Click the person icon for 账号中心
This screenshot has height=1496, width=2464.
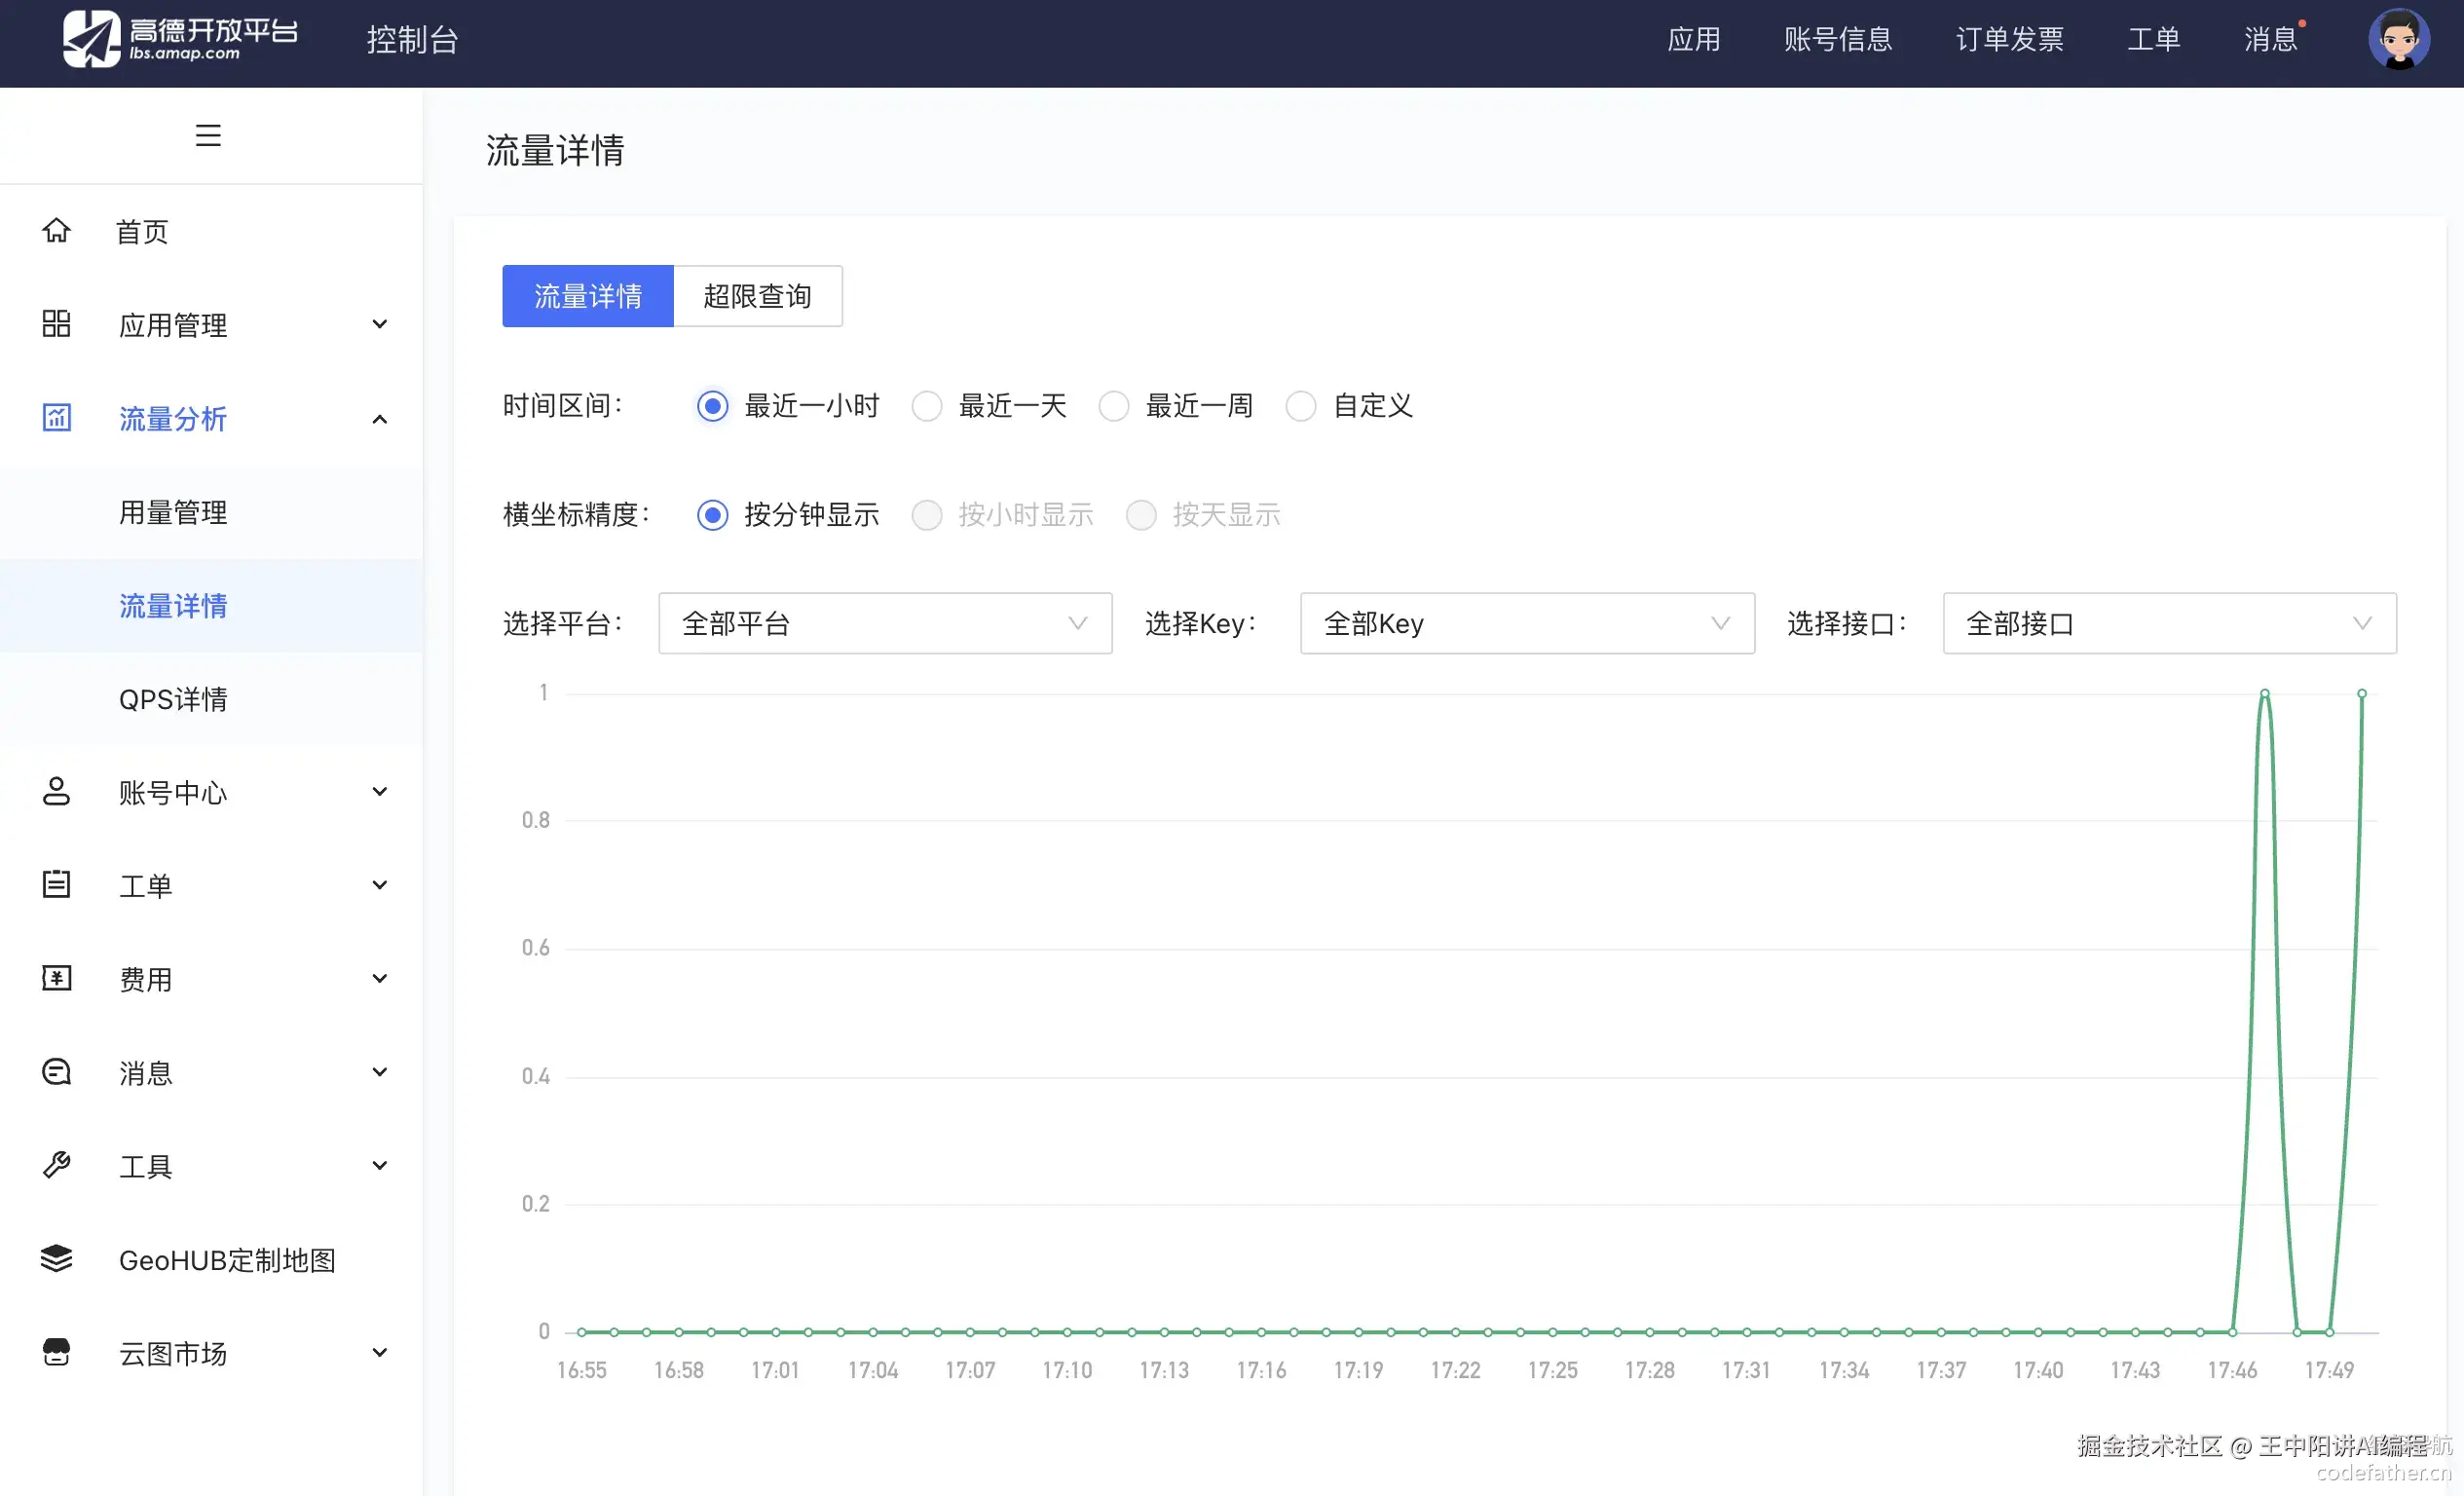pyautogui.click(x=56, y=791)
